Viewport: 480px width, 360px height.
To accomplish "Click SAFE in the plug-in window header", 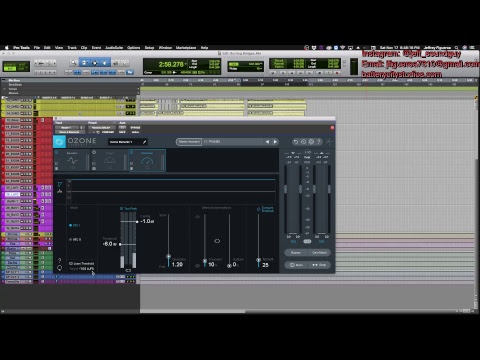I will coord(122,132).
